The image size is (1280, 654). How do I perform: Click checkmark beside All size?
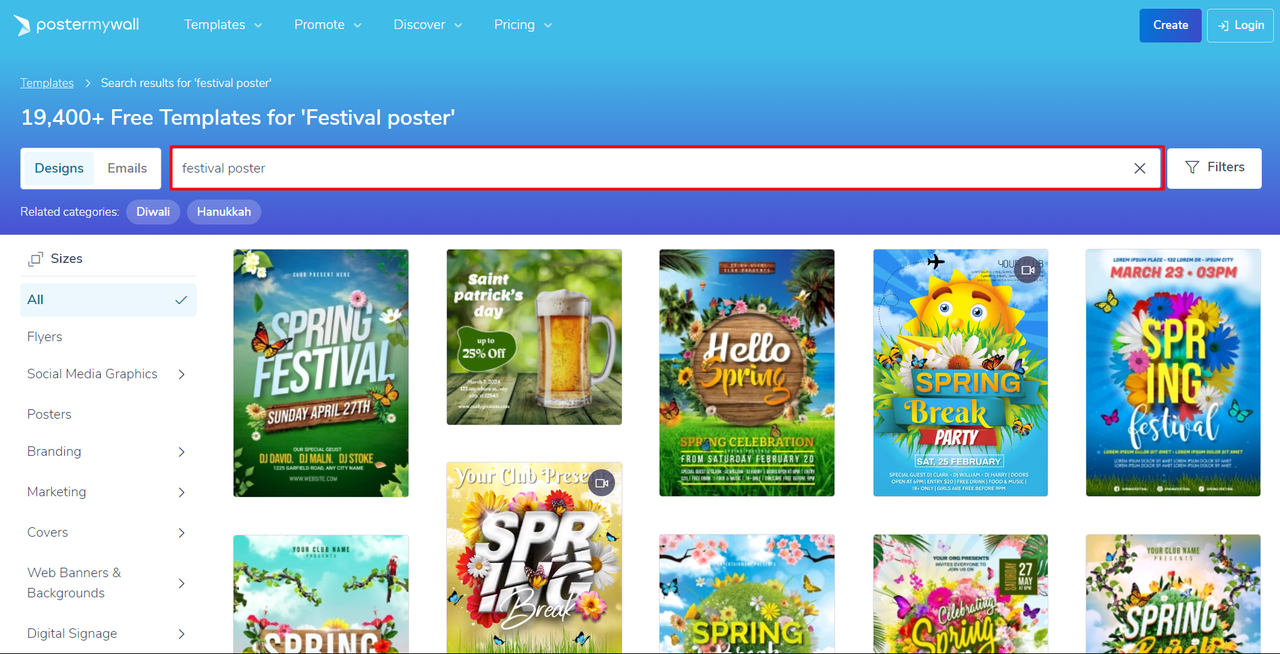pos(181,300)
